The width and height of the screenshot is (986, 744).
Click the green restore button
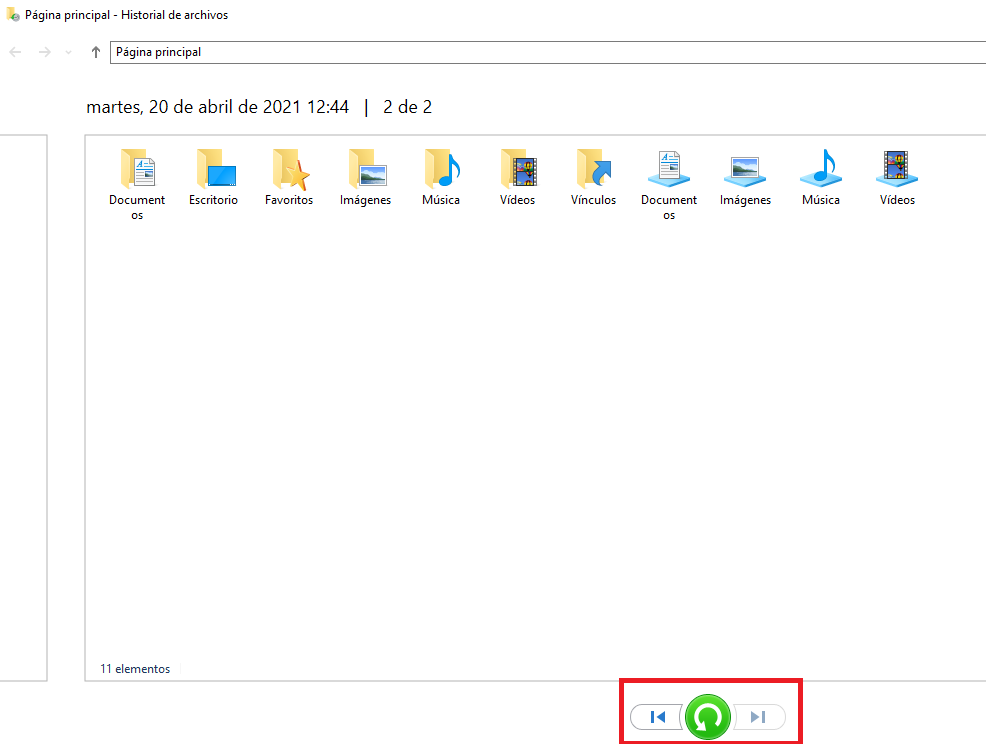click(x=708, y=717)
